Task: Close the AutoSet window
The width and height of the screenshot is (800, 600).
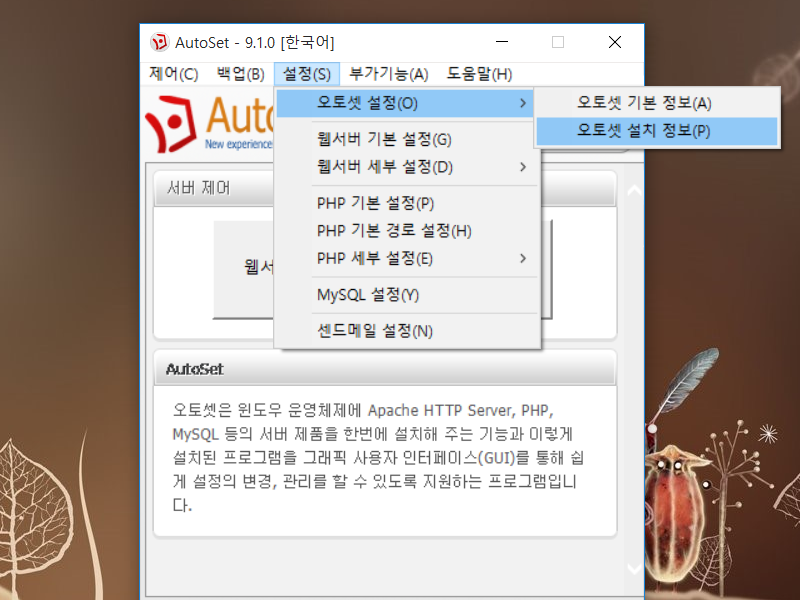Action: (x=615, y=42)
